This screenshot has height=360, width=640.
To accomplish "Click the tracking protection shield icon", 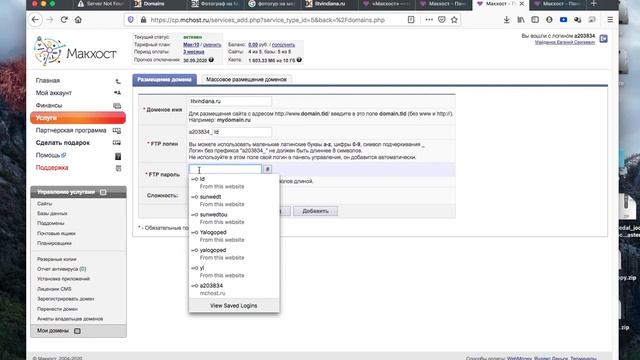I will pos(131,20).
